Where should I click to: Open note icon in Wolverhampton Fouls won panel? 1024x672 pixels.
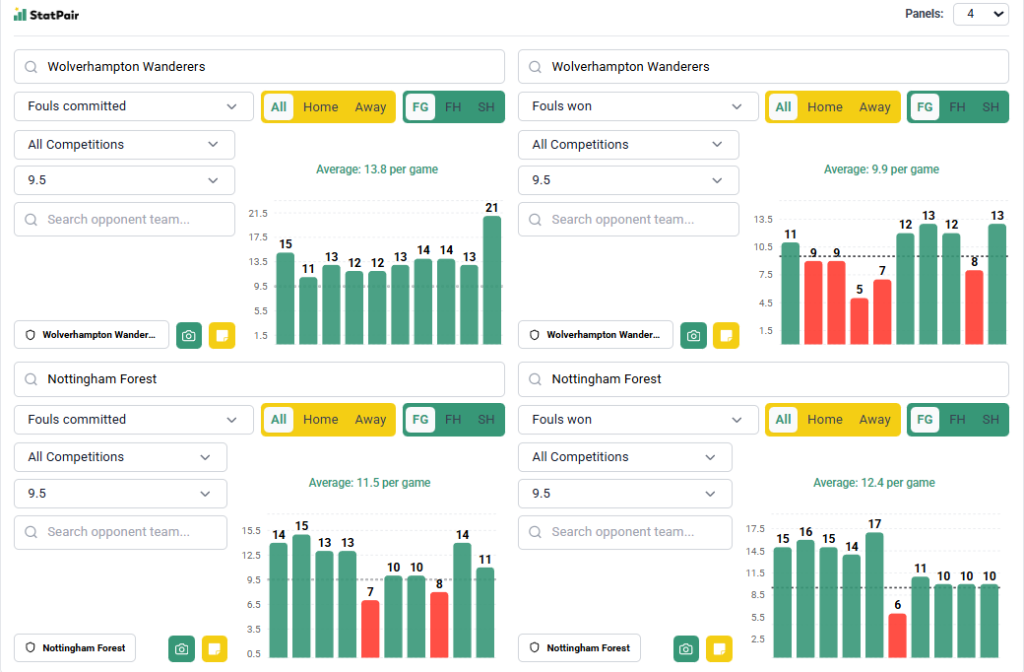point(726,335)
